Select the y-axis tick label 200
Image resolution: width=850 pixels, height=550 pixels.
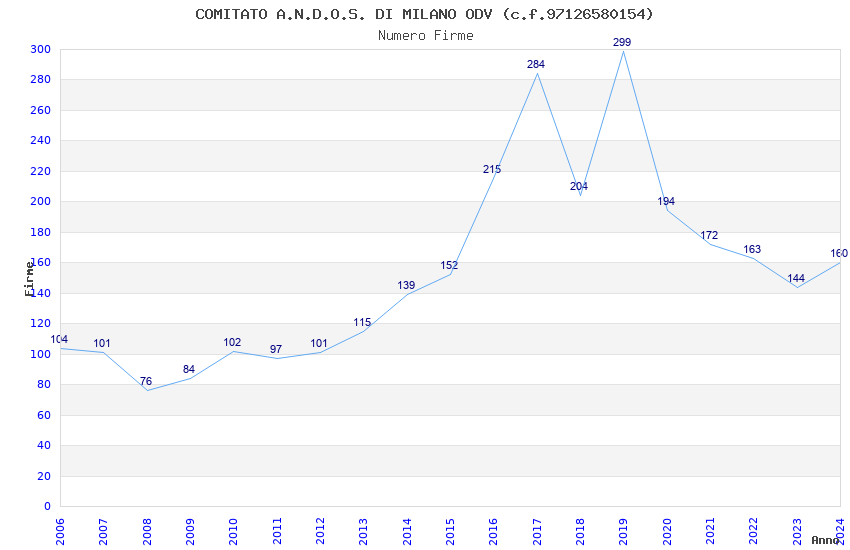point(41,202)
